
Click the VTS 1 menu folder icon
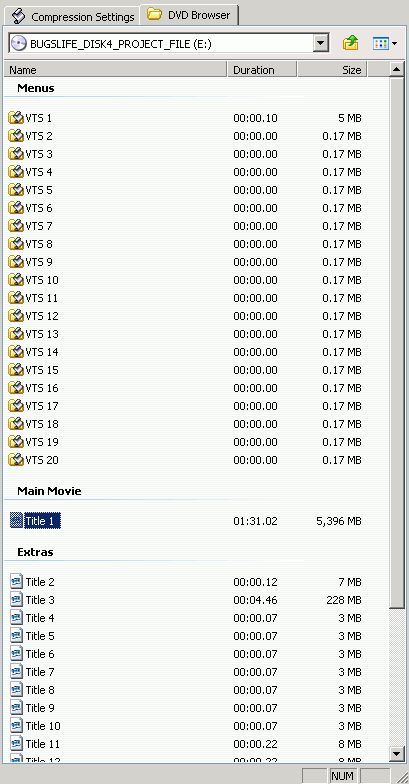pos(16,118)
